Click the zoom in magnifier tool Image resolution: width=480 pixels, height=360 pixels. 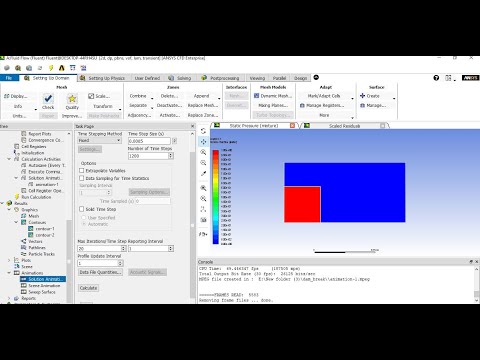pos(203,152)
